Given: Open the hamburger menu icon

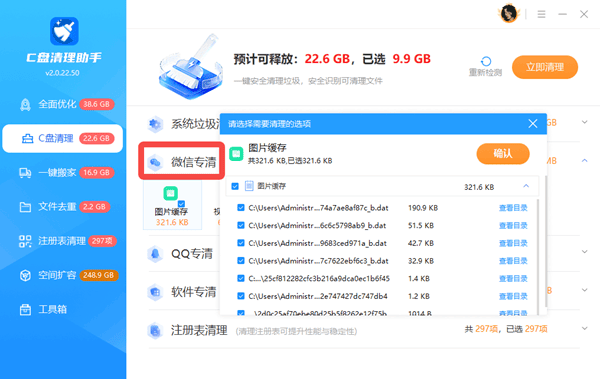Looking at the screenshot, I should click(541, 15).
